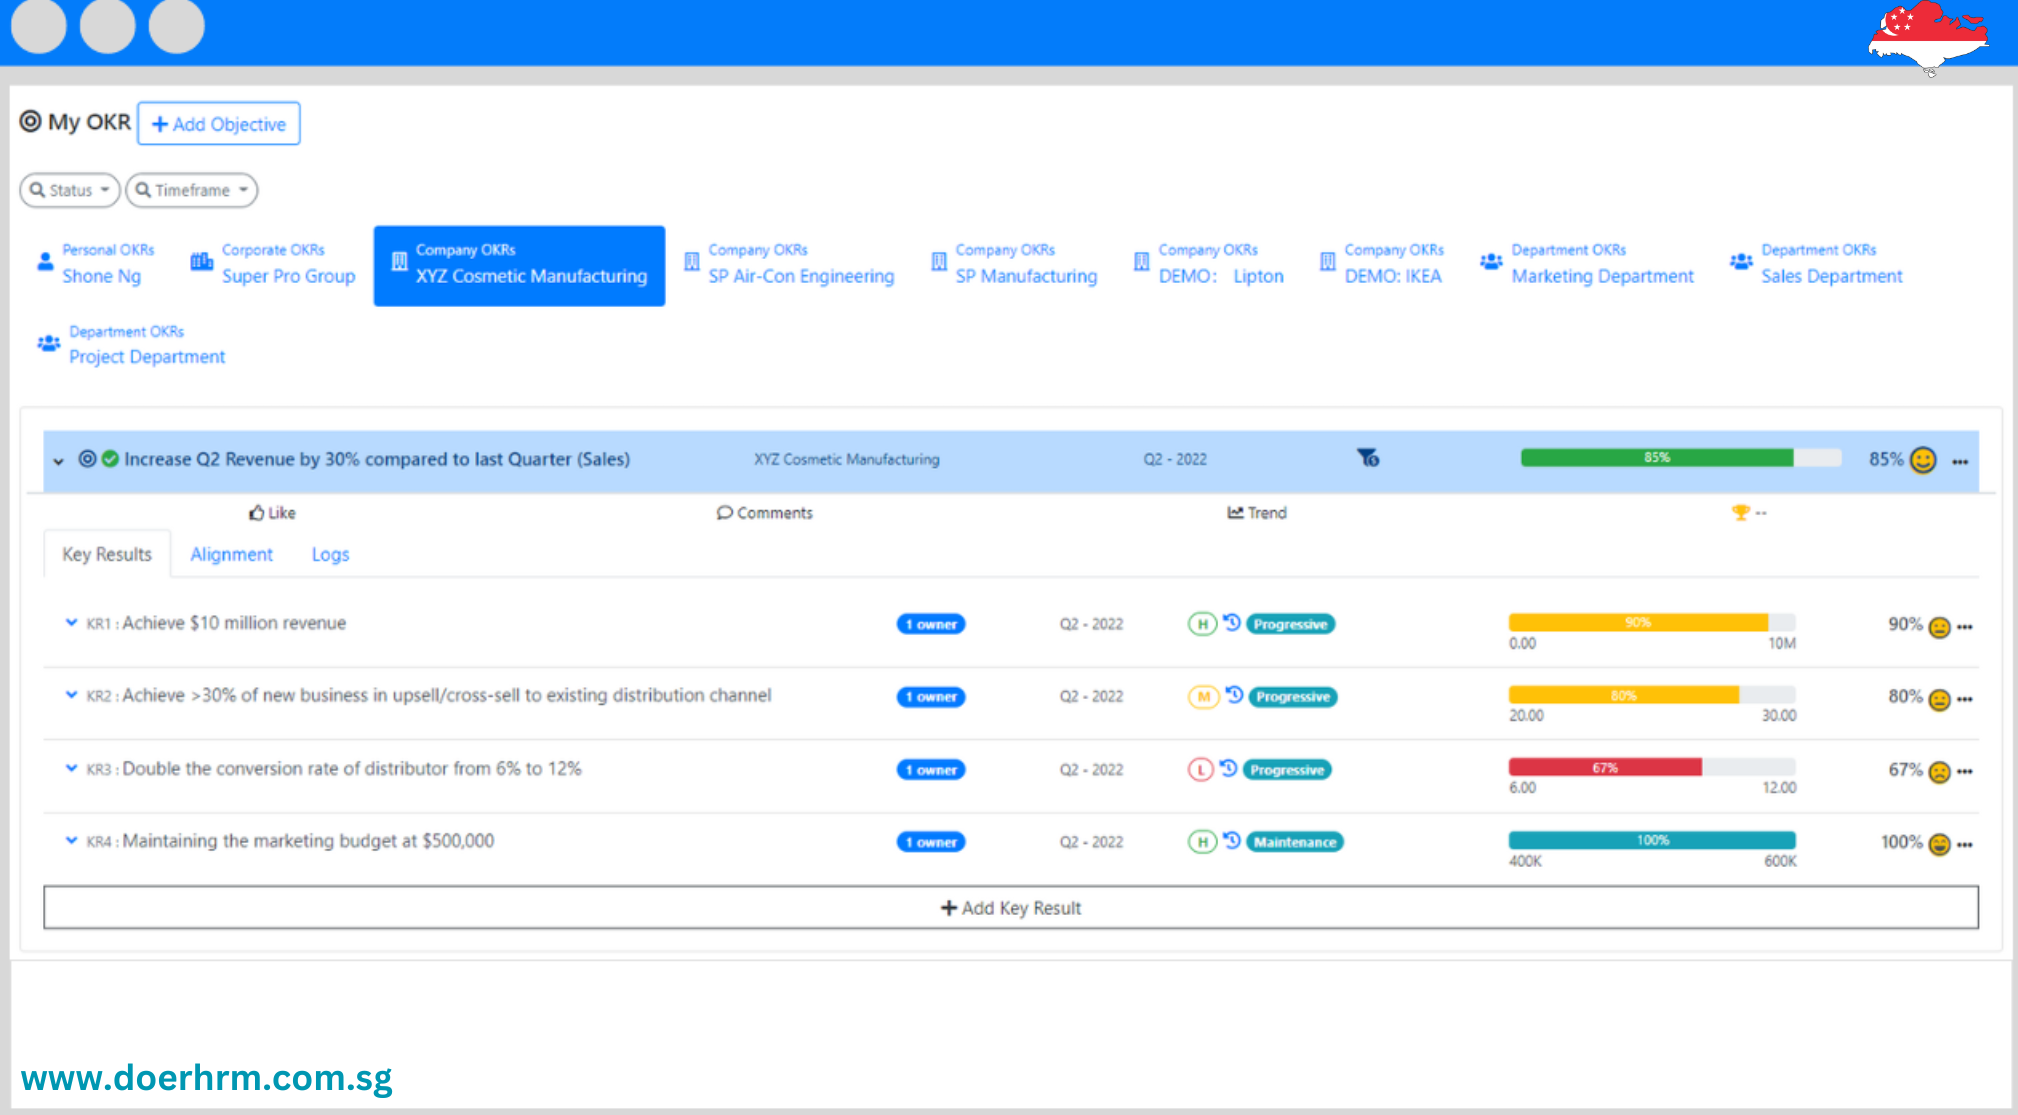Expand KR4 marketing budget row
This screenshot has width=2018, height=1115.
[x=71, y=840]
